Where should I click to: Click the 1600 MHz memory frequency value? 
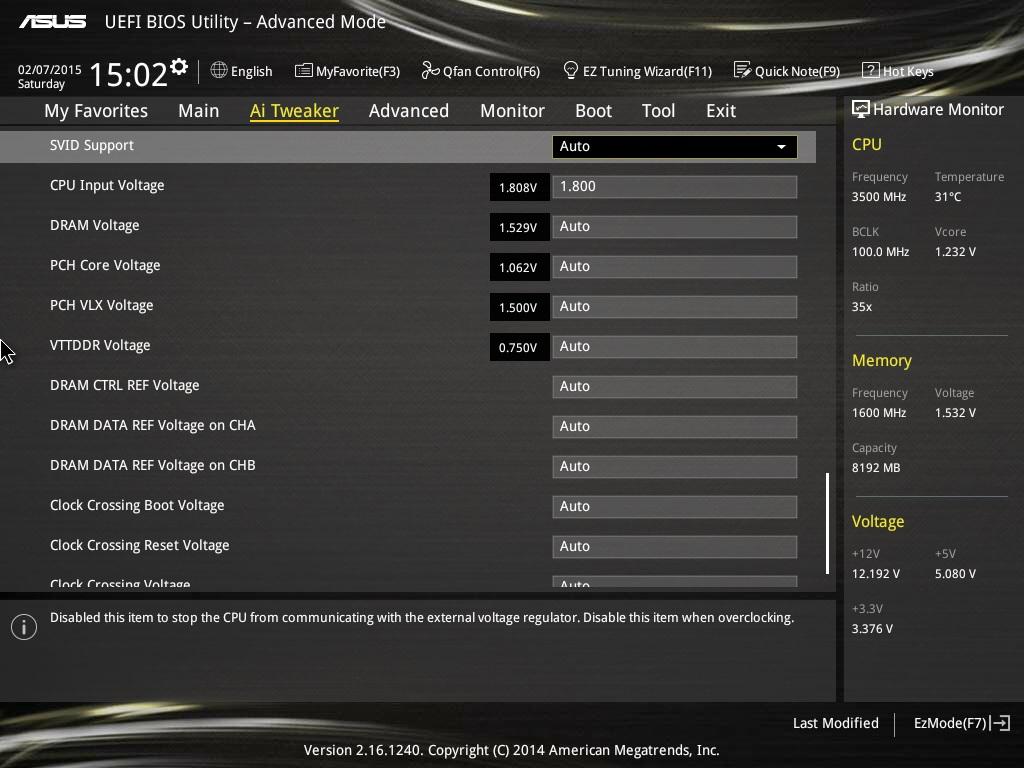tap(878, 413)
